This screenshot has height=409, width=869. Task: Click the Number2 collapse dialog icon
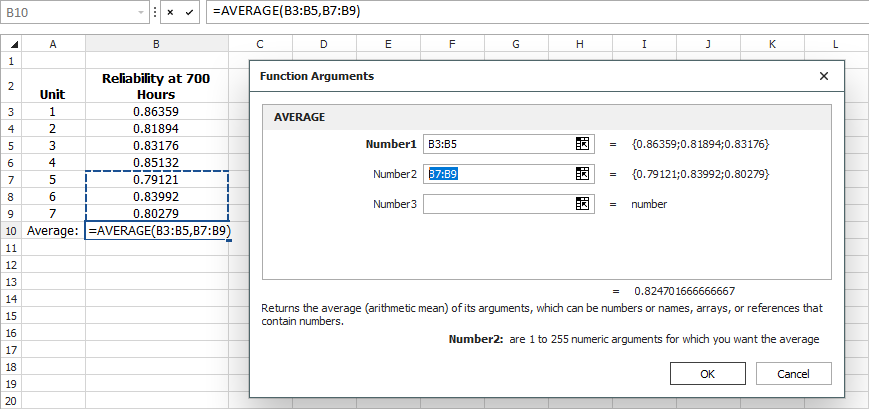point(583,174)
